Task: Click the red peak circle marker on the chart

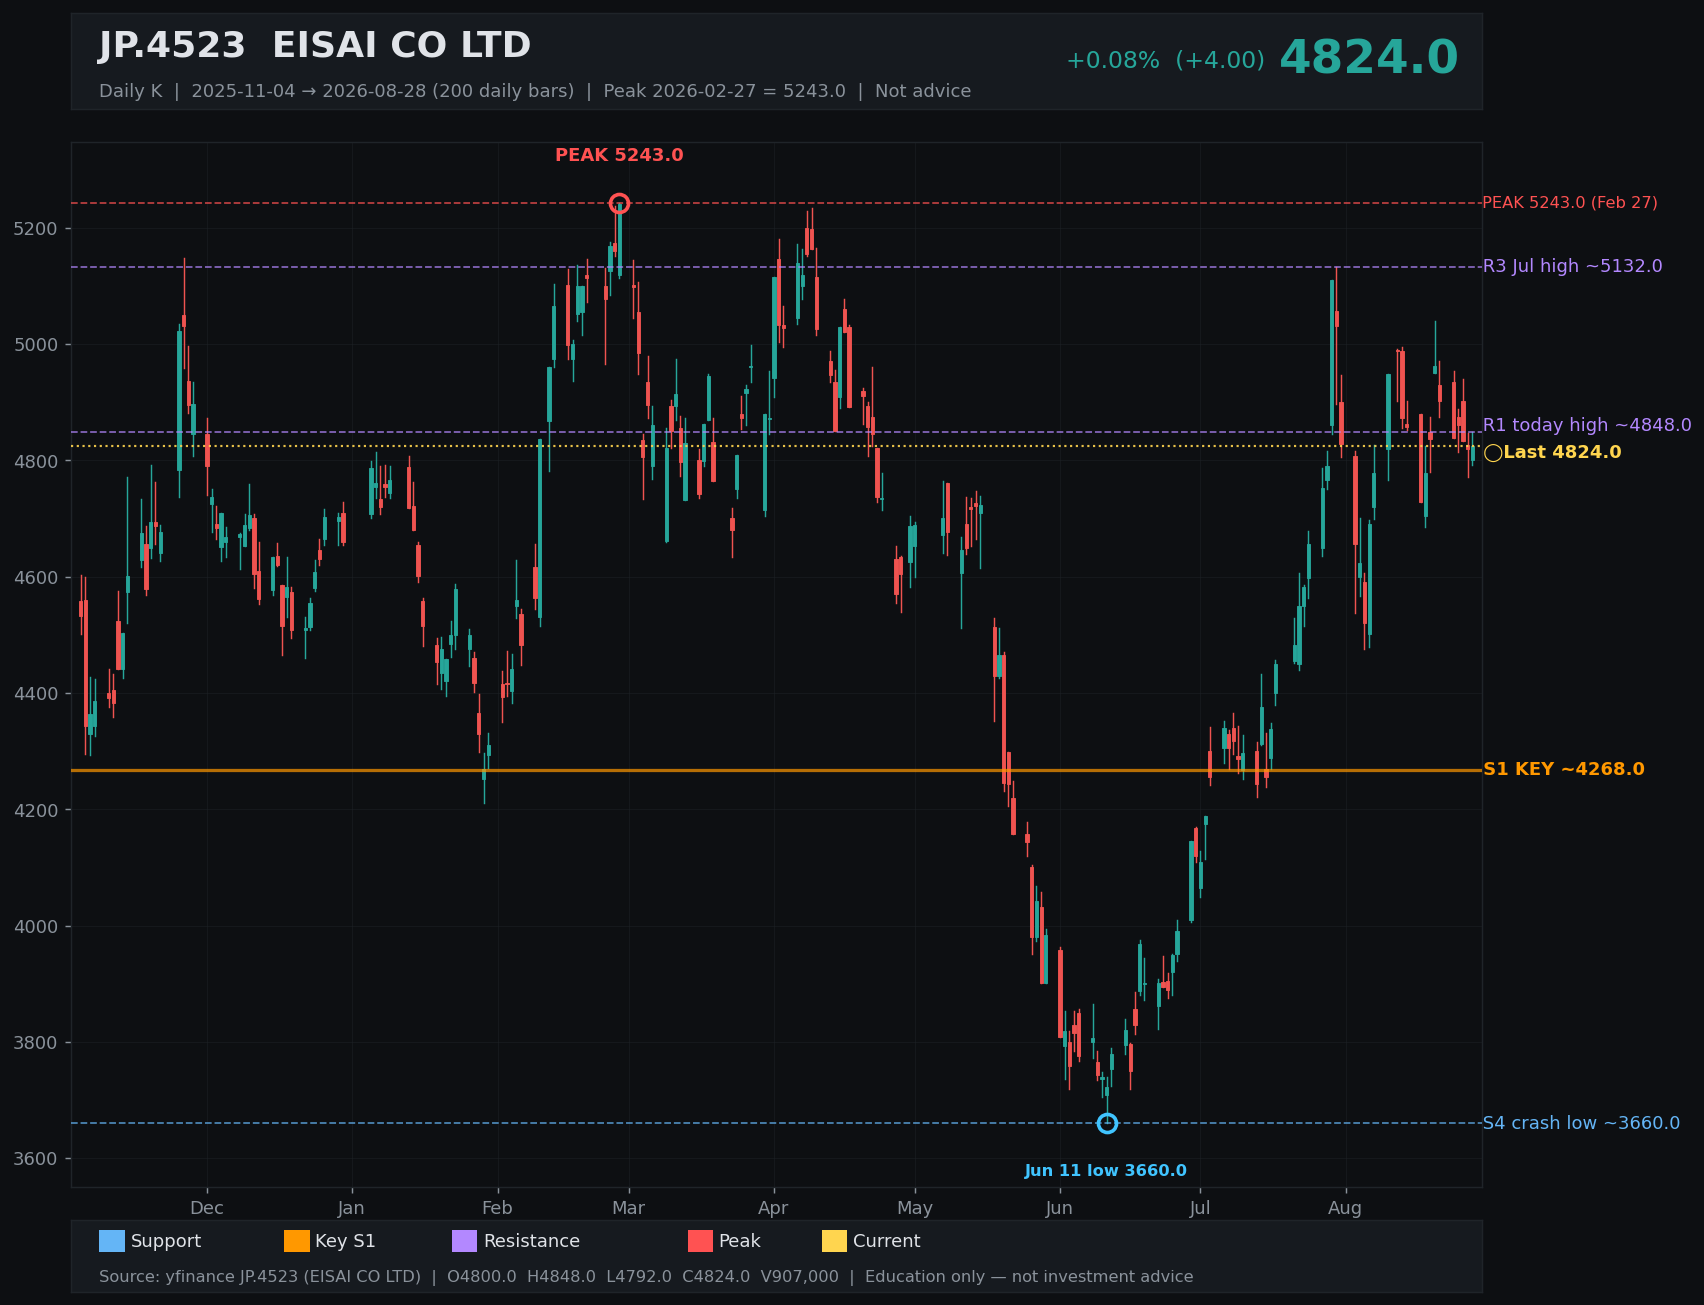Action: tap(619, 203)
